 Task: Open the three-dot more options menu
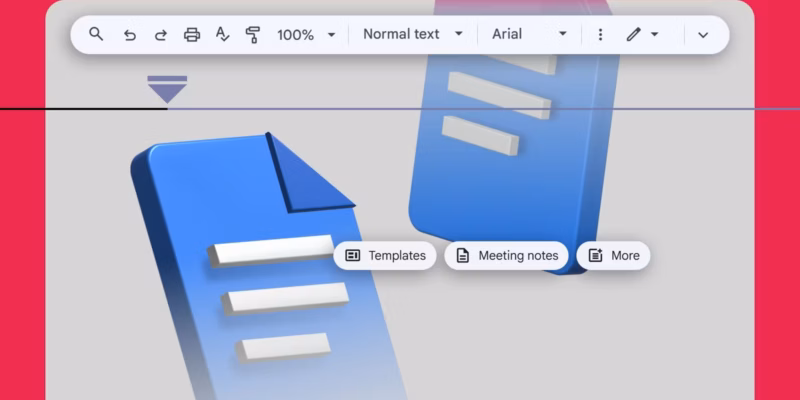(600, 35)
